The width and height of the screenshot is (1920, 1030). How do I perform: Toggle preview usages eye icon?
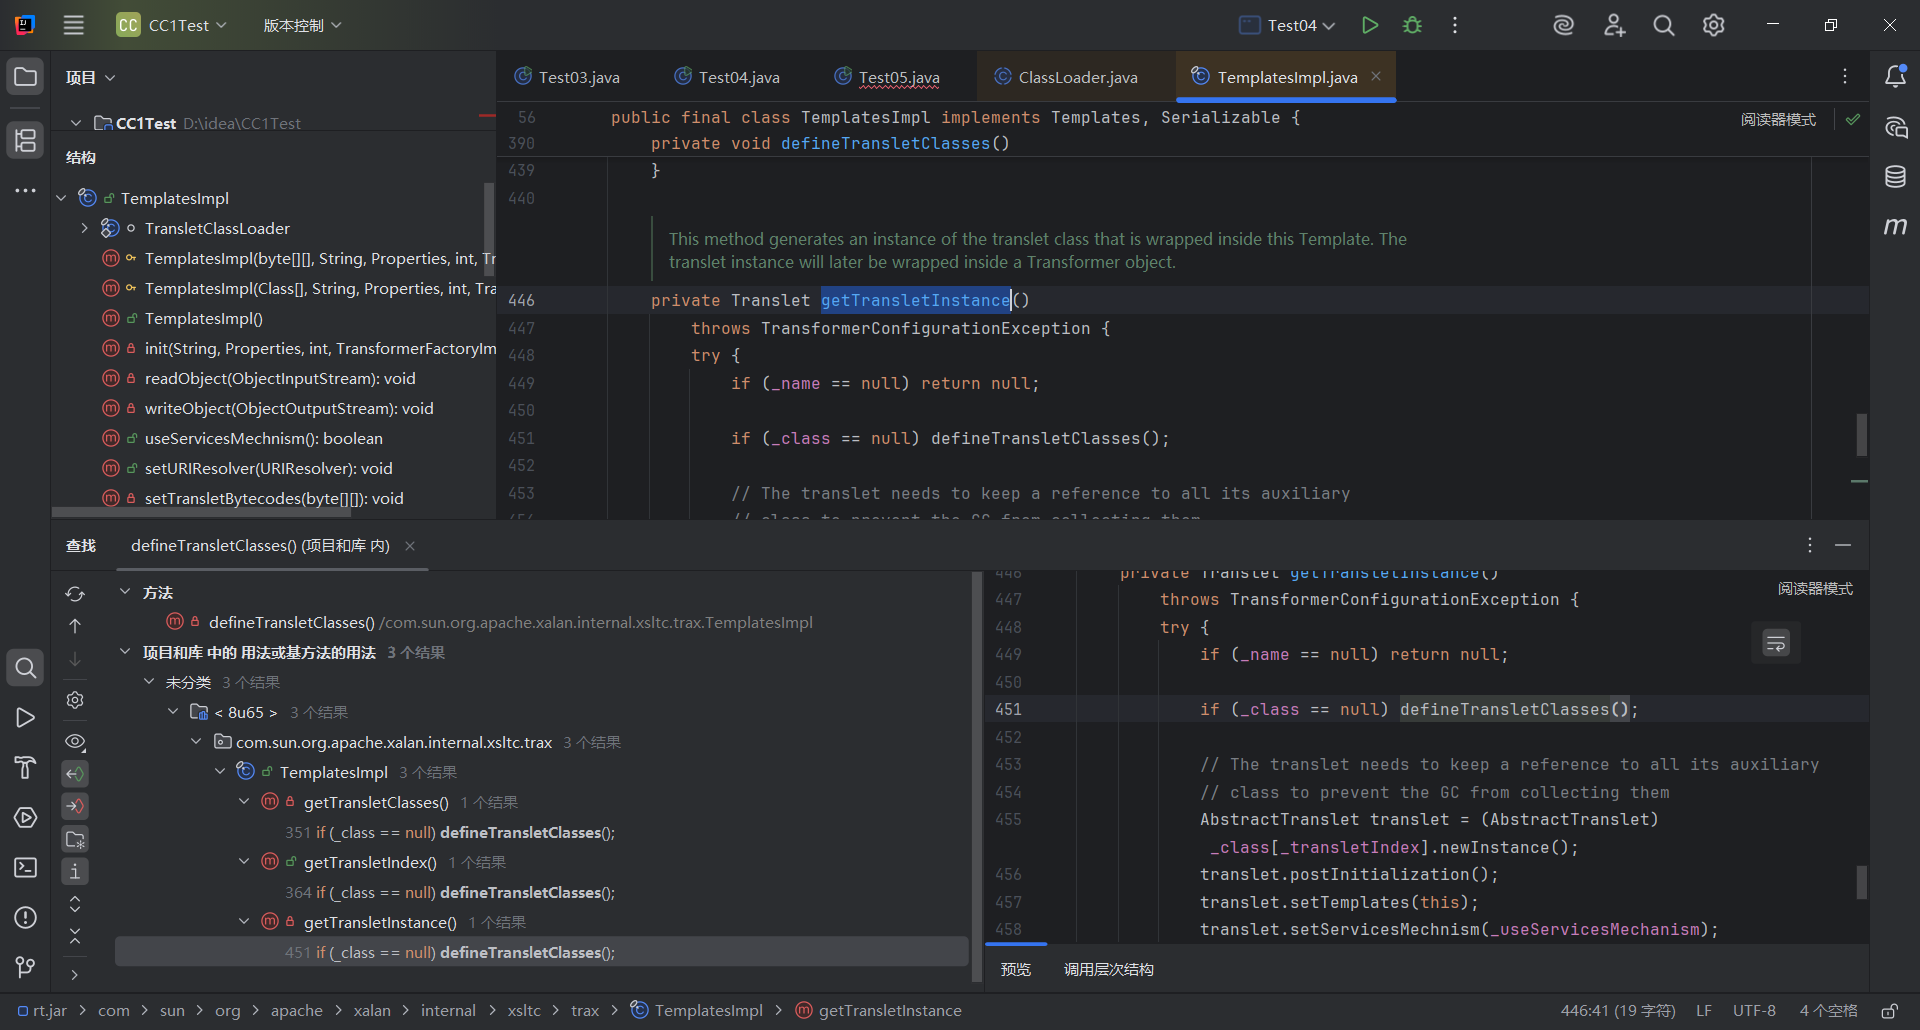click(75, 742)
